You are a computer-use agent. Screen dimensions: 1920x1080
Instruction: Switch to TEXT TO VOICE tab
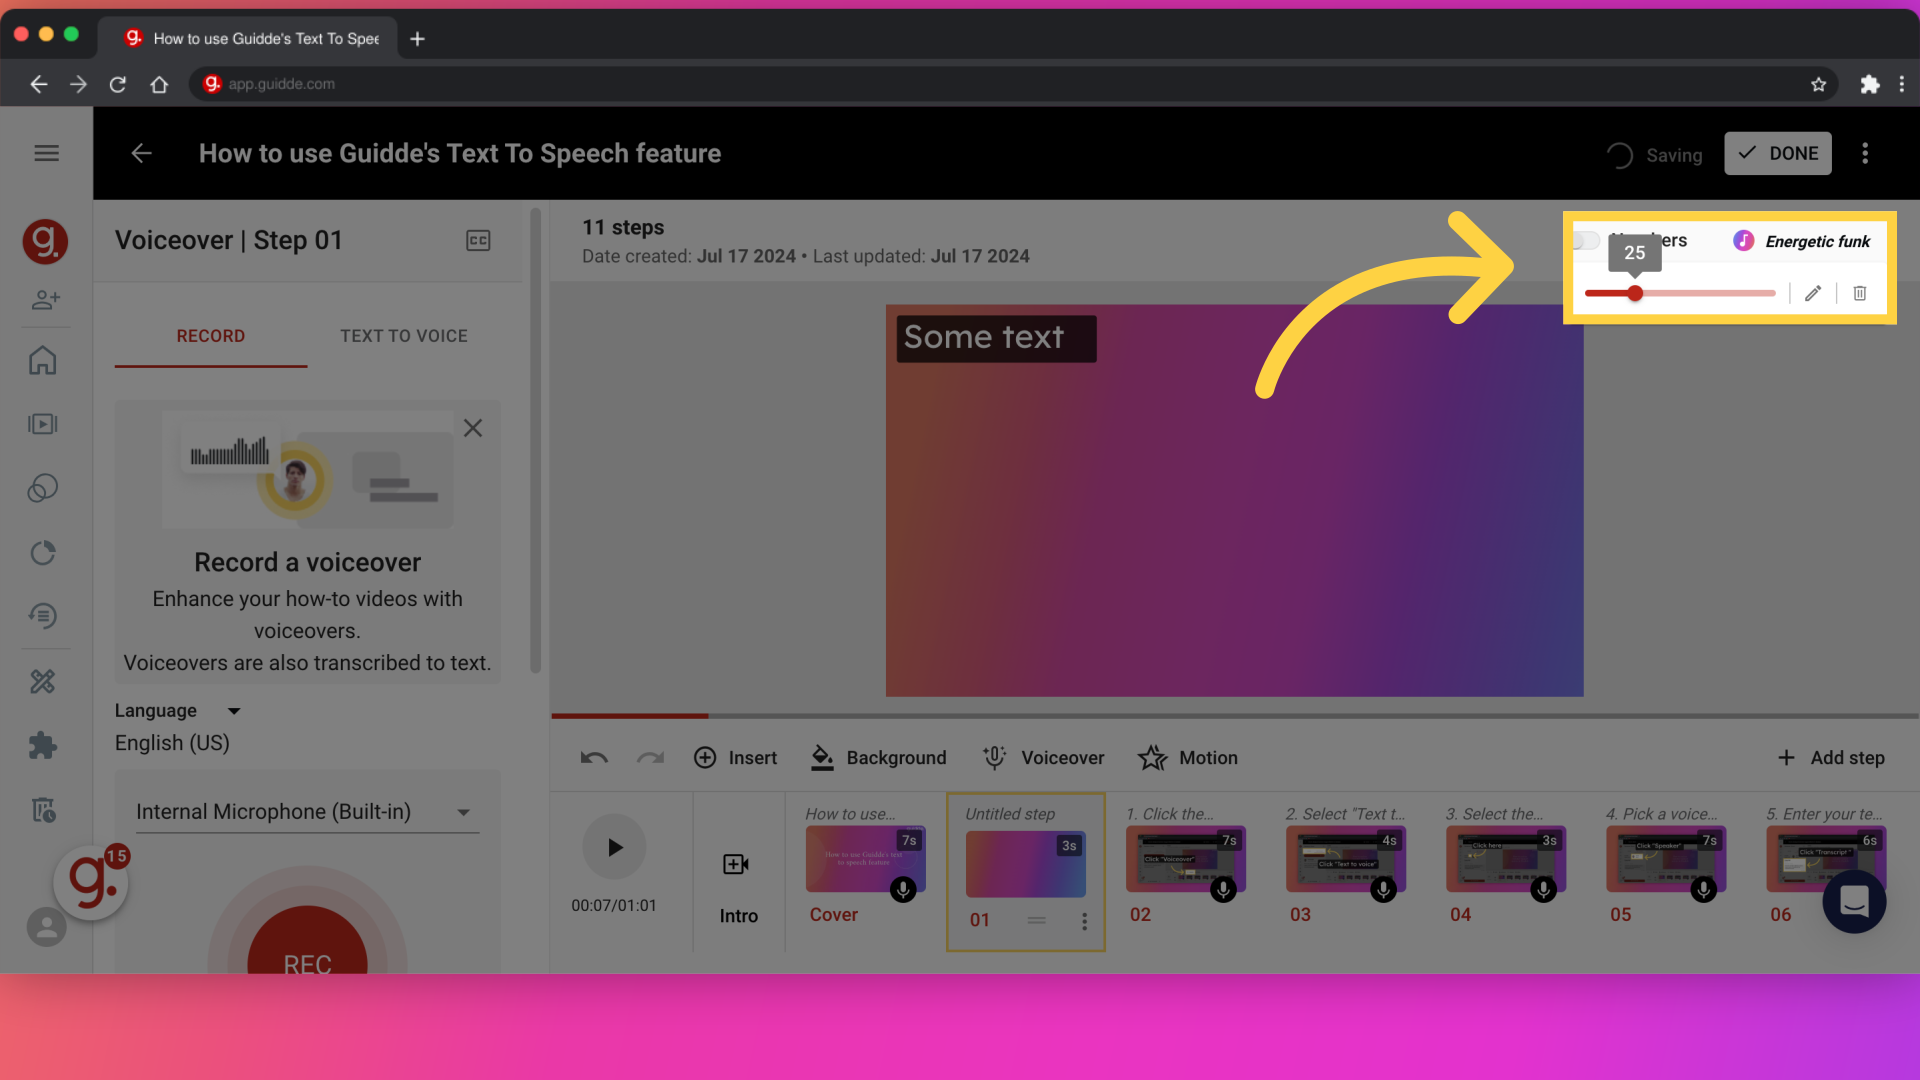pos(404,335)
